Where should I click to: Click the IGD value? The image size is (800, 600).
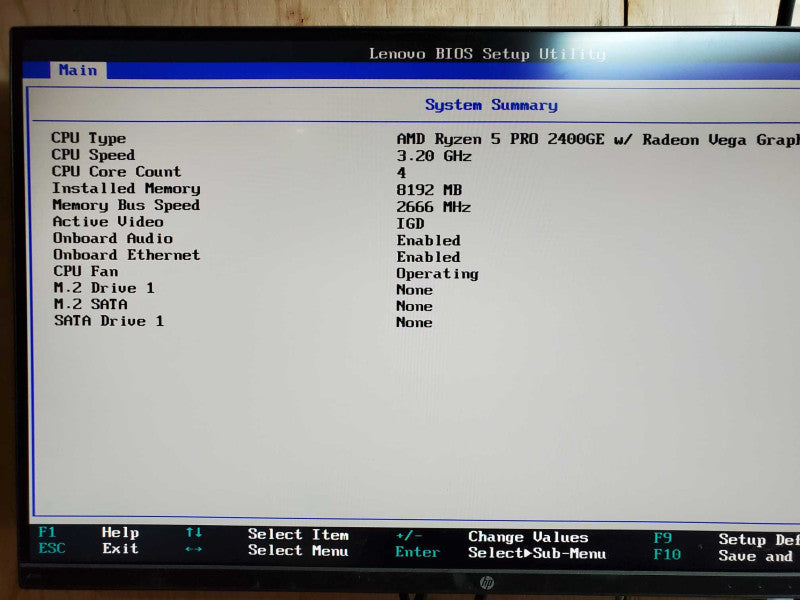click(x=410, y=223)
